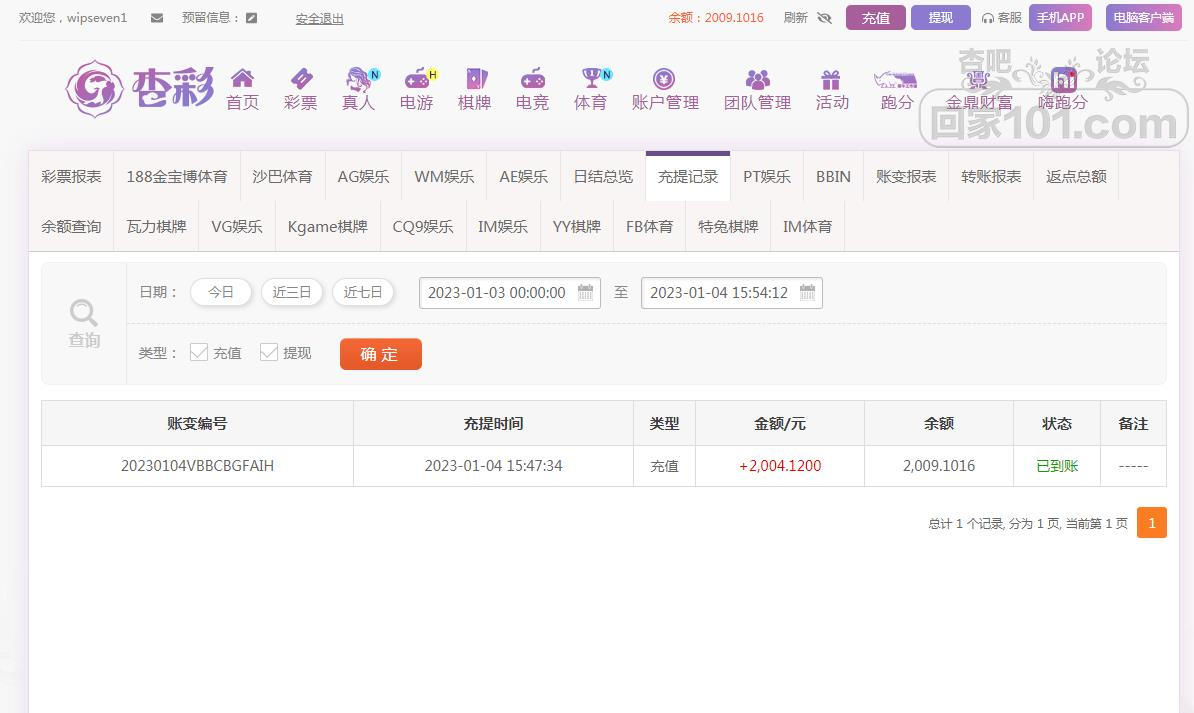Viewport: 1194px width, 713px height.
Task: Switch to the 转账报表 tab
Action: pos(991,176)
